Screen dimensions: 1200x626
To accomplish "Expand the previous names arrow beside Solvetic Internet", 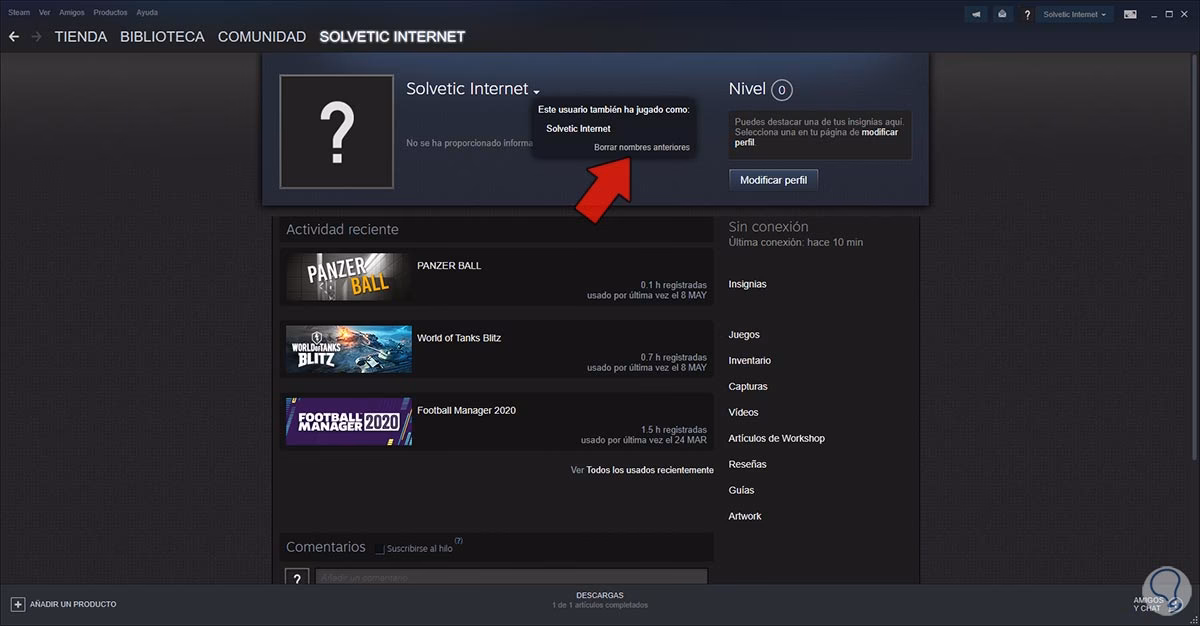I will (537, 92).
